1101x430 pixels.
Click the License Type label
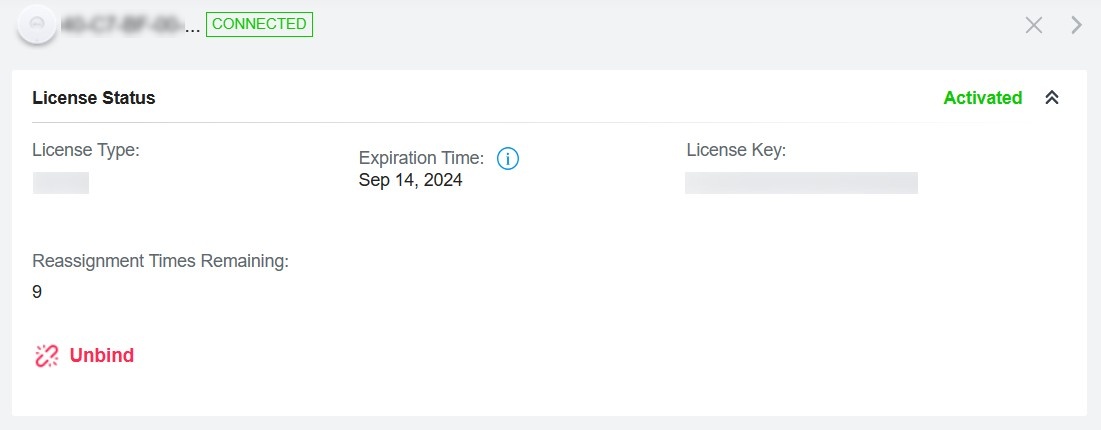(x=86, y=150)
